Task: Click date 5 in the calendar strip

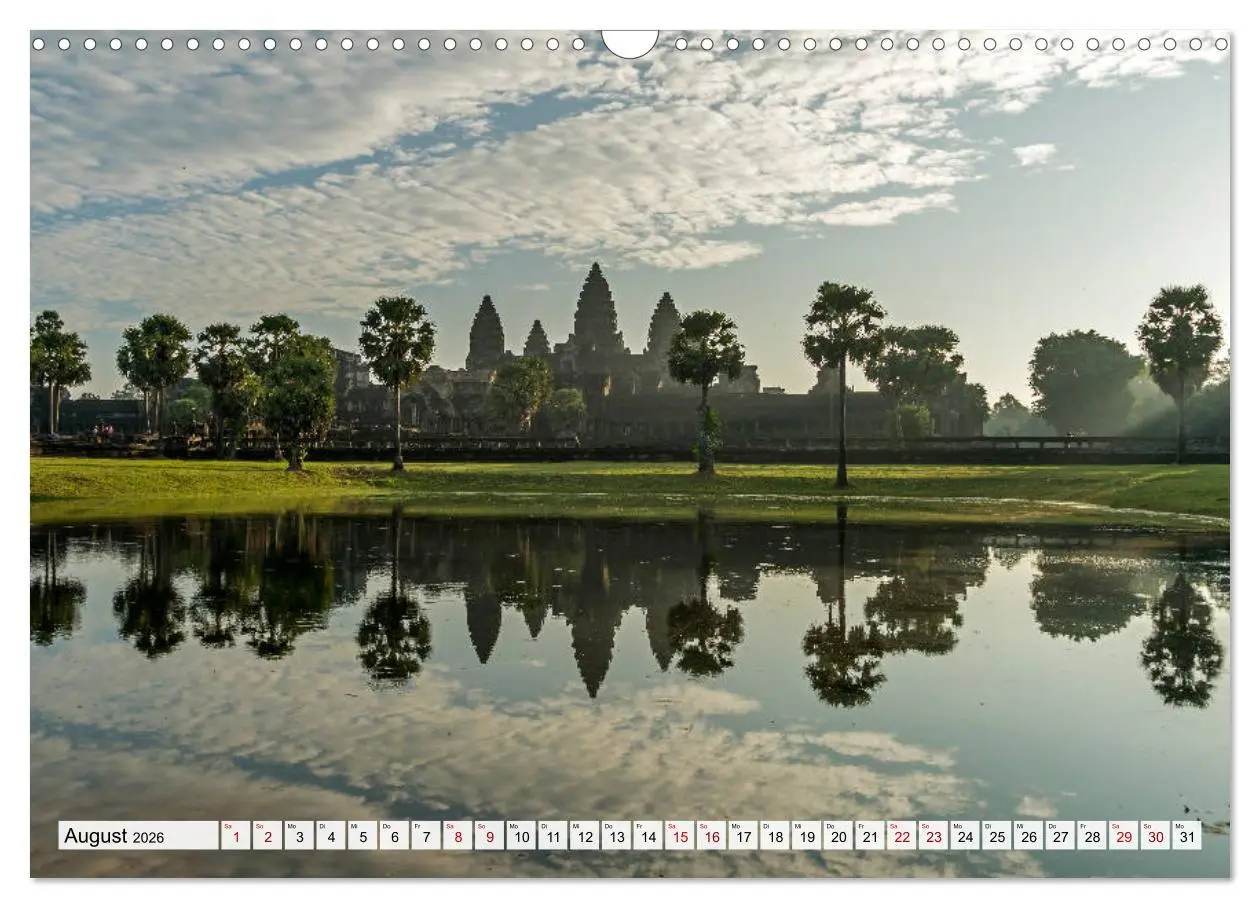Action: coord(363,836)
